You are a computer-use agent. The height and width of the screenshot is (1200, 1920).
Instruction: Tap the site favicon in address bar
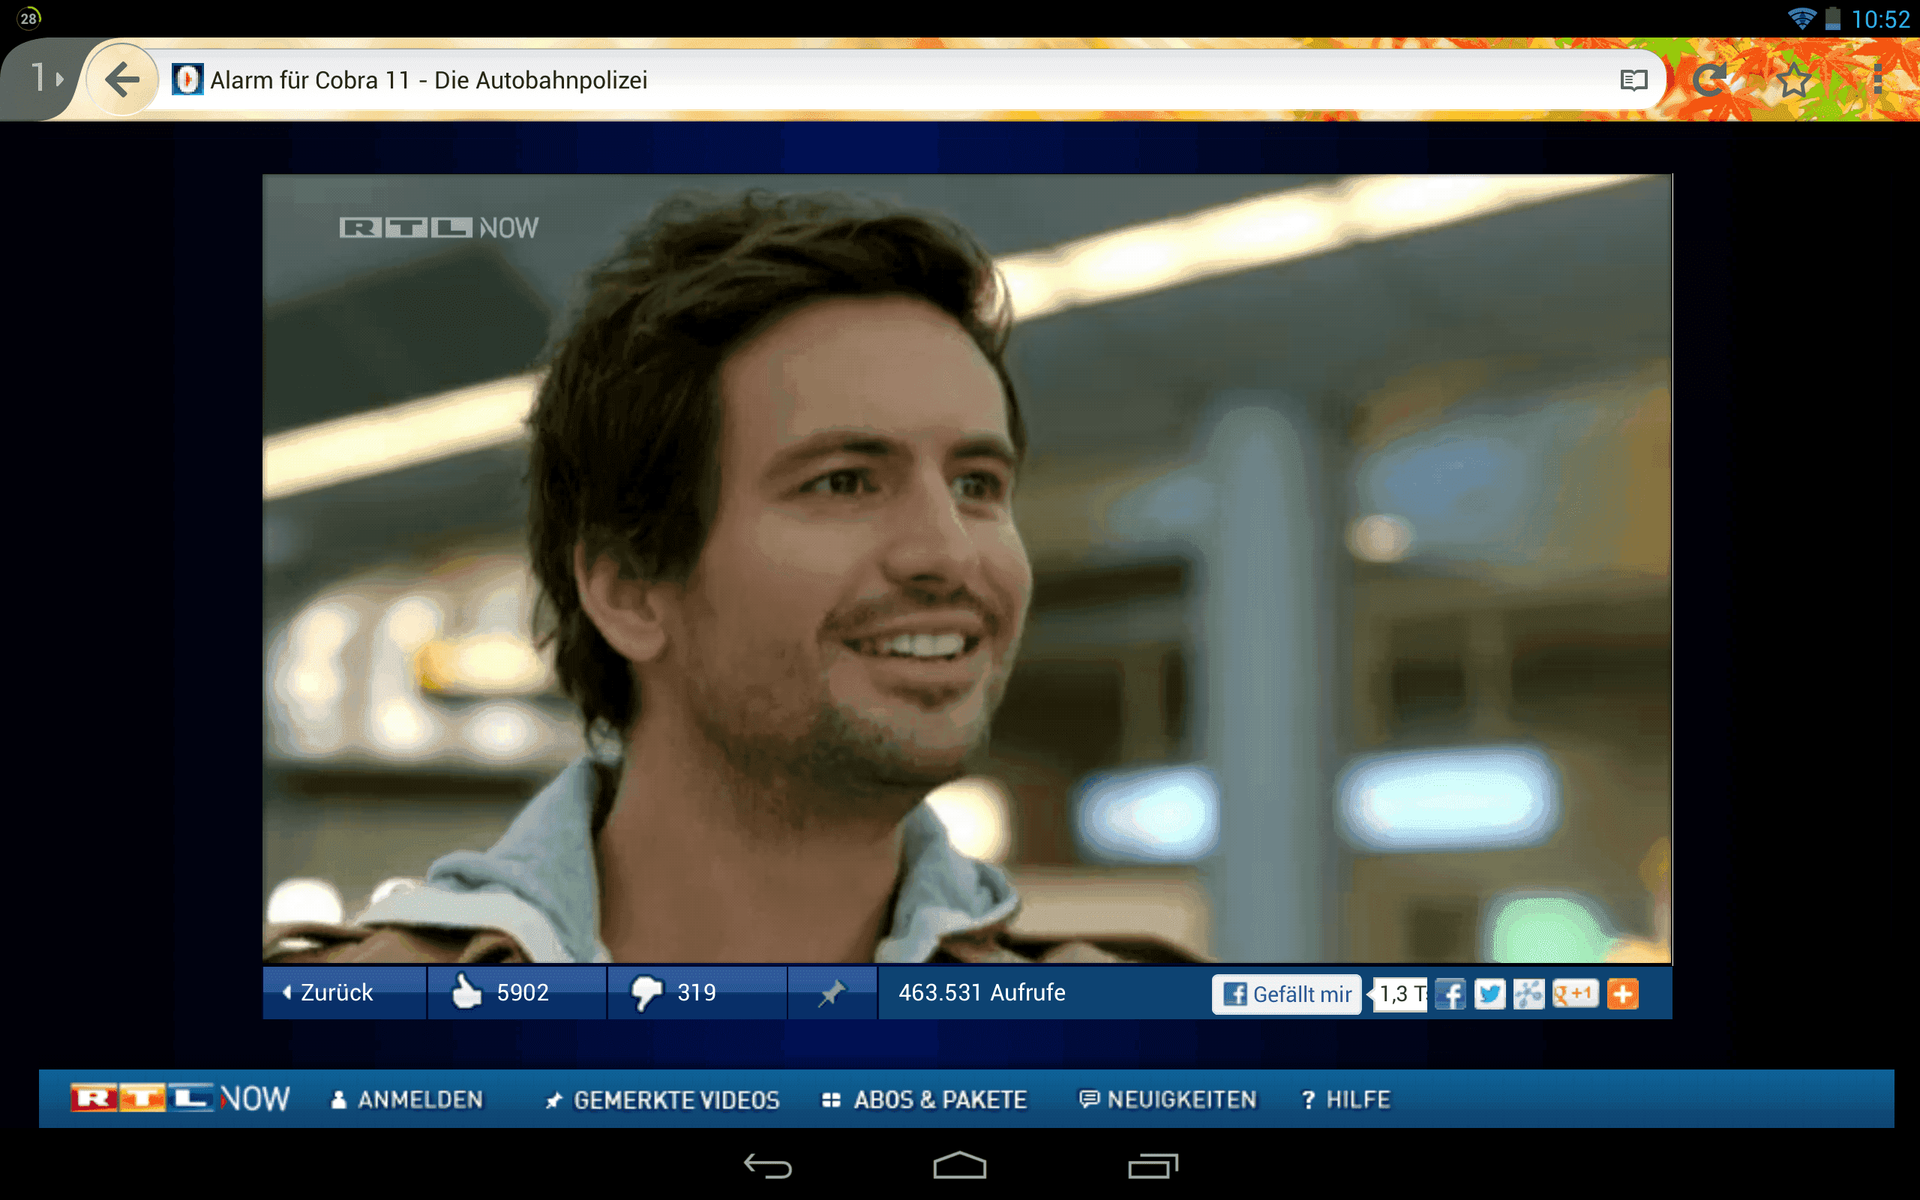187,79
